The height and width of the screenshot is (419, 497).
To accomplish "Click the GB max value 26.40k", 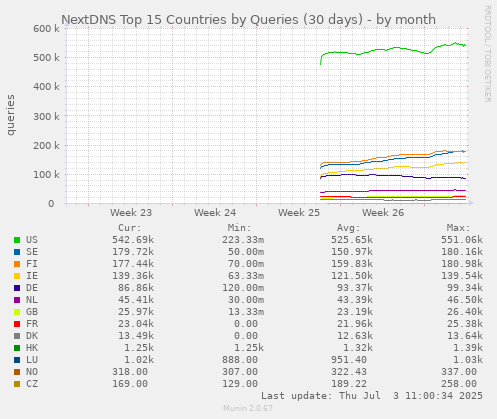I will tap(465, 312).
